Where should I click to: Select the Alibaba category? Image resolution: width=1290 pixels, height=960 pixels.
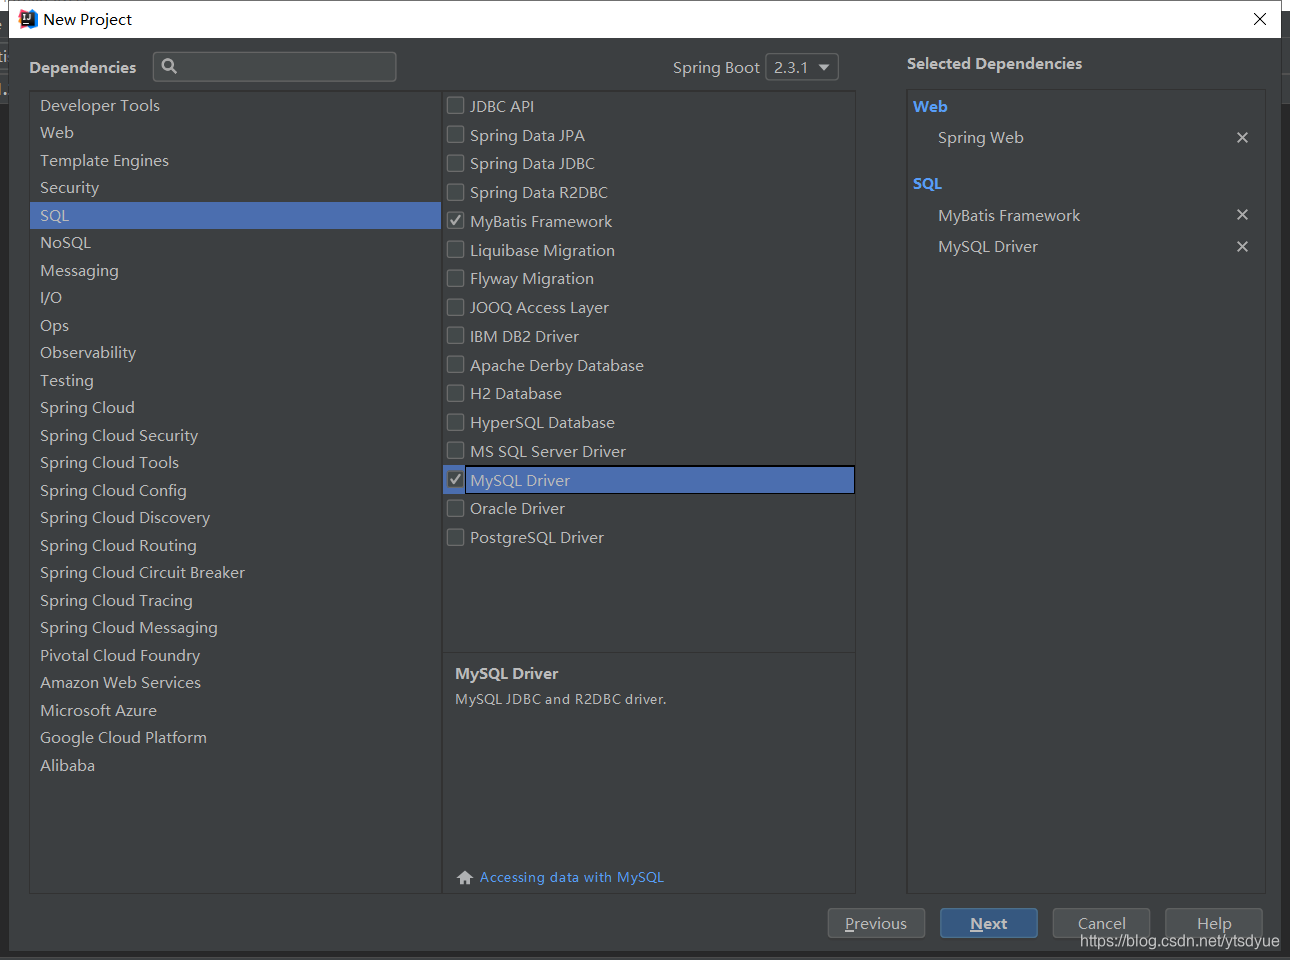point(235,765)
